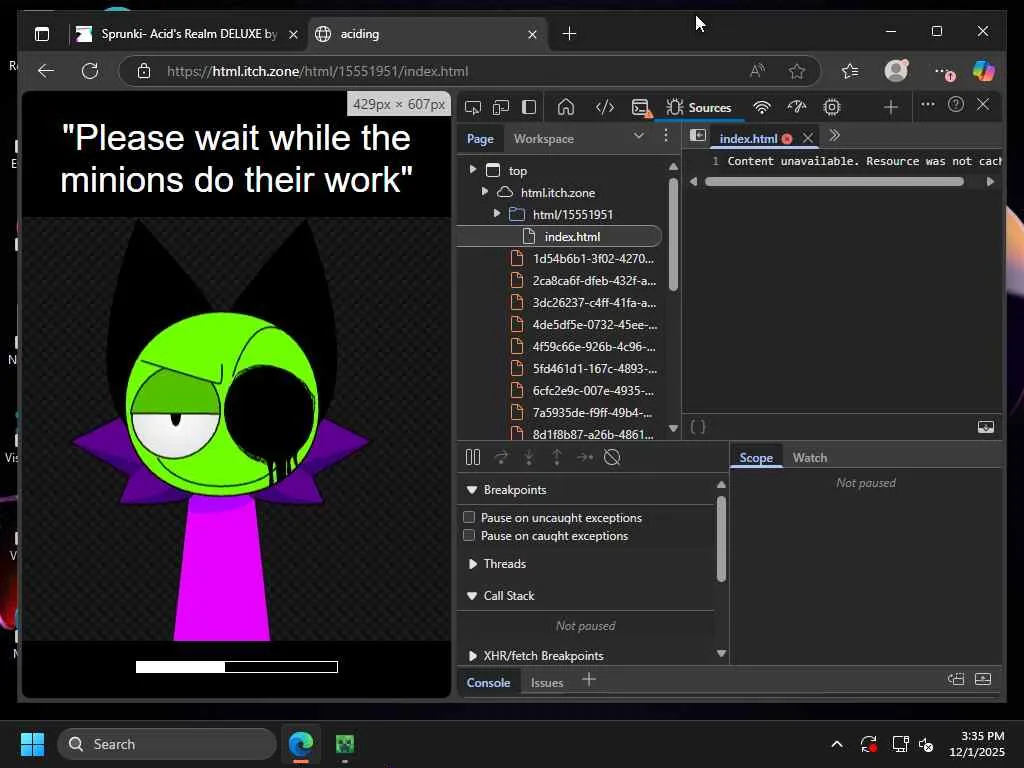Open the Issues drawer tab

[547, 682]
